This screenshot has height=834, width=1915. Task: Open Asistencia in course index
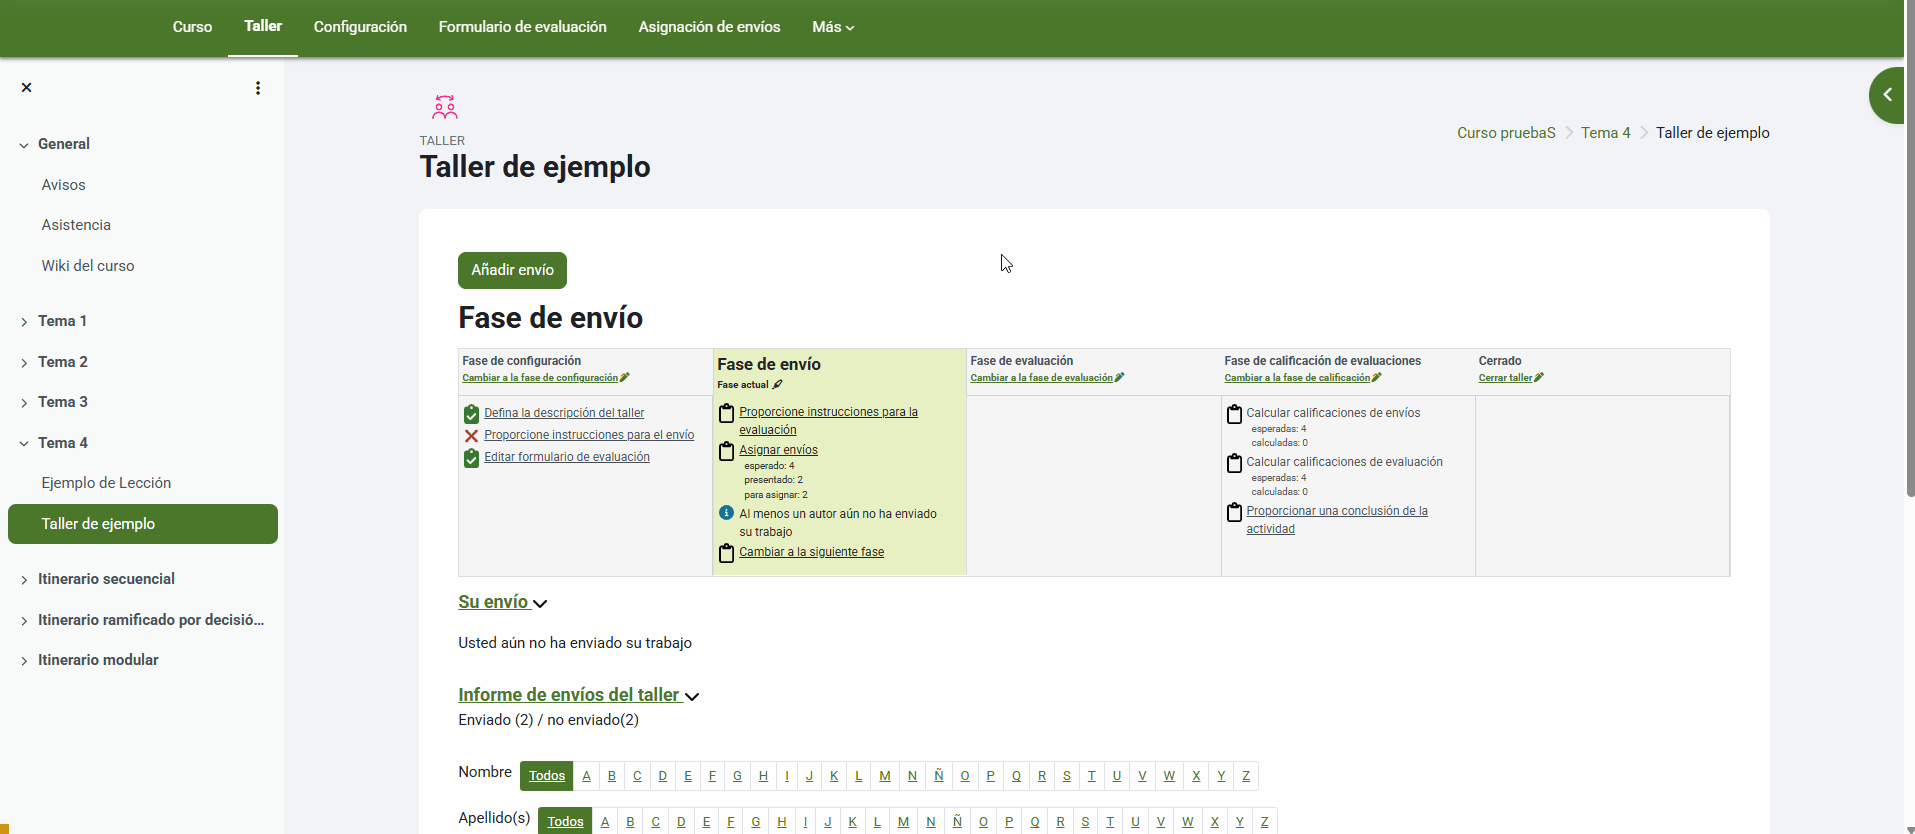pos(76,225)
